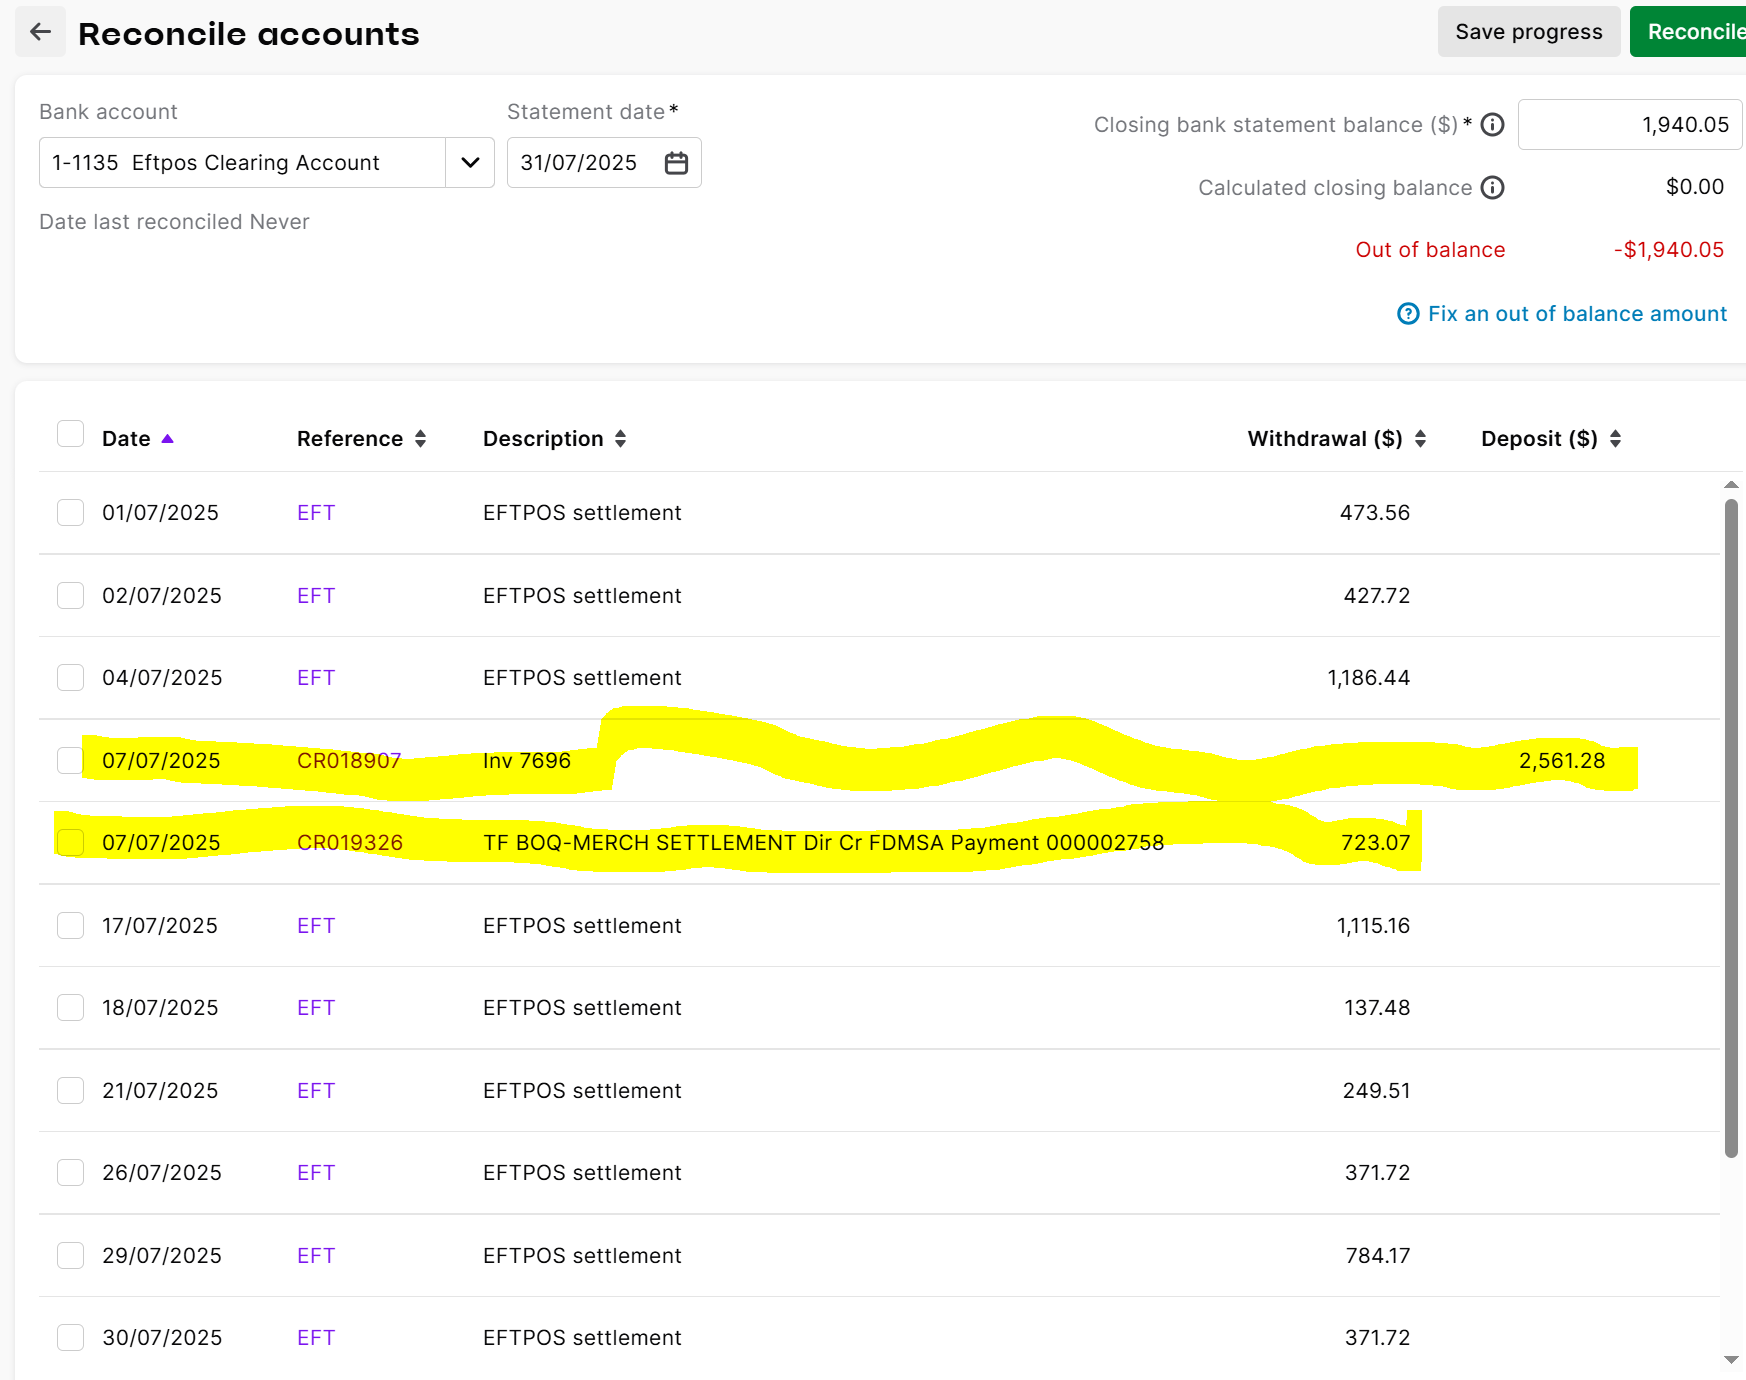The height and width of the screenshot is (1380, 1746).
Task: Tick checkbox for 01/07/2025 EFTPOS settlement
Action: (70, 513)
